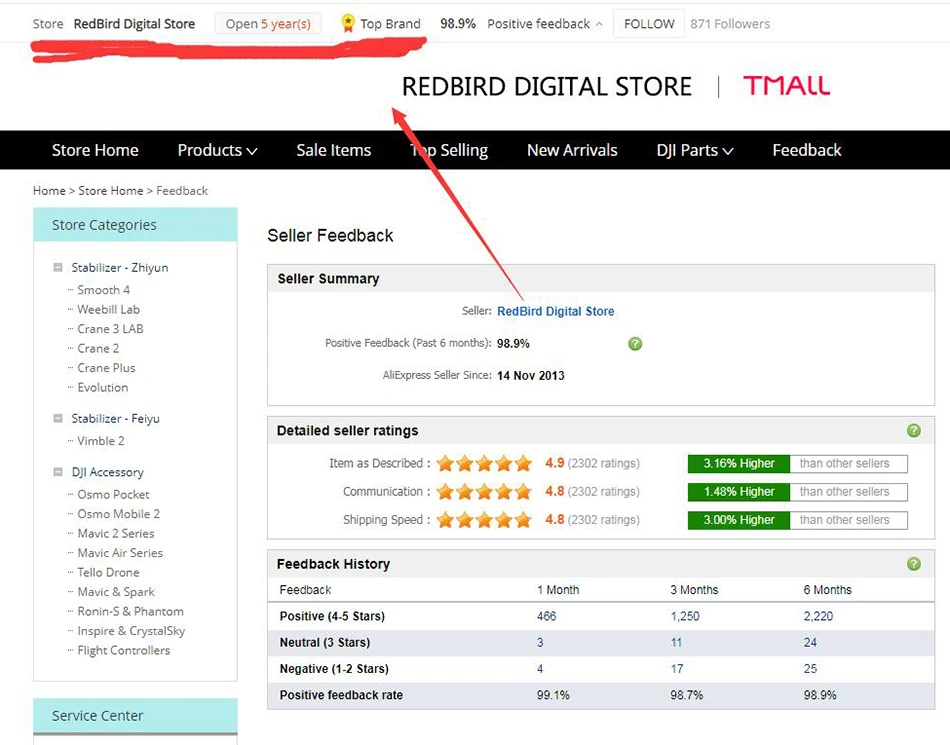Select the Crane 3 LAB category

click(110, 329)
